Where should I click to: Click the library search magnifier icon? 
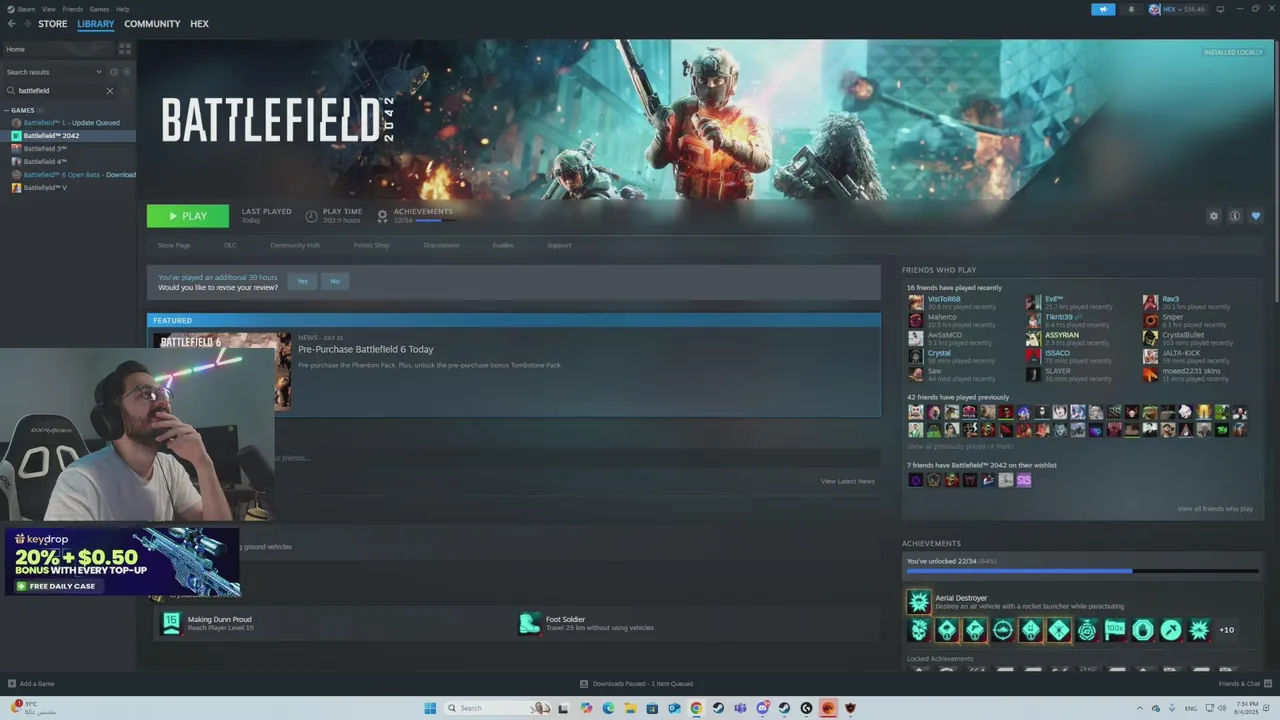click(x=11, y=91)
